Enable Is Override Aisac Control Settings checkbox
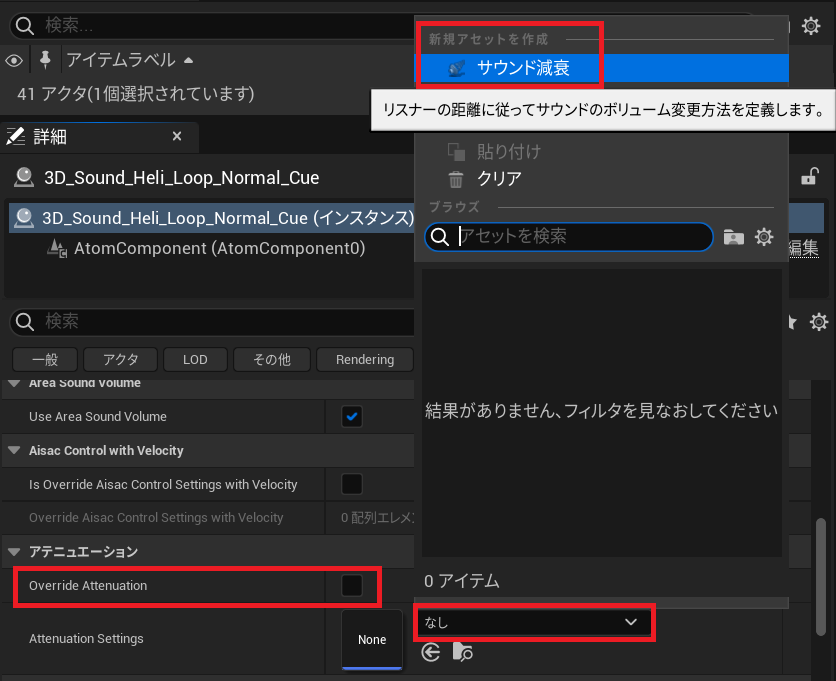This screenshot has height=681, width=836. (352, 484)
